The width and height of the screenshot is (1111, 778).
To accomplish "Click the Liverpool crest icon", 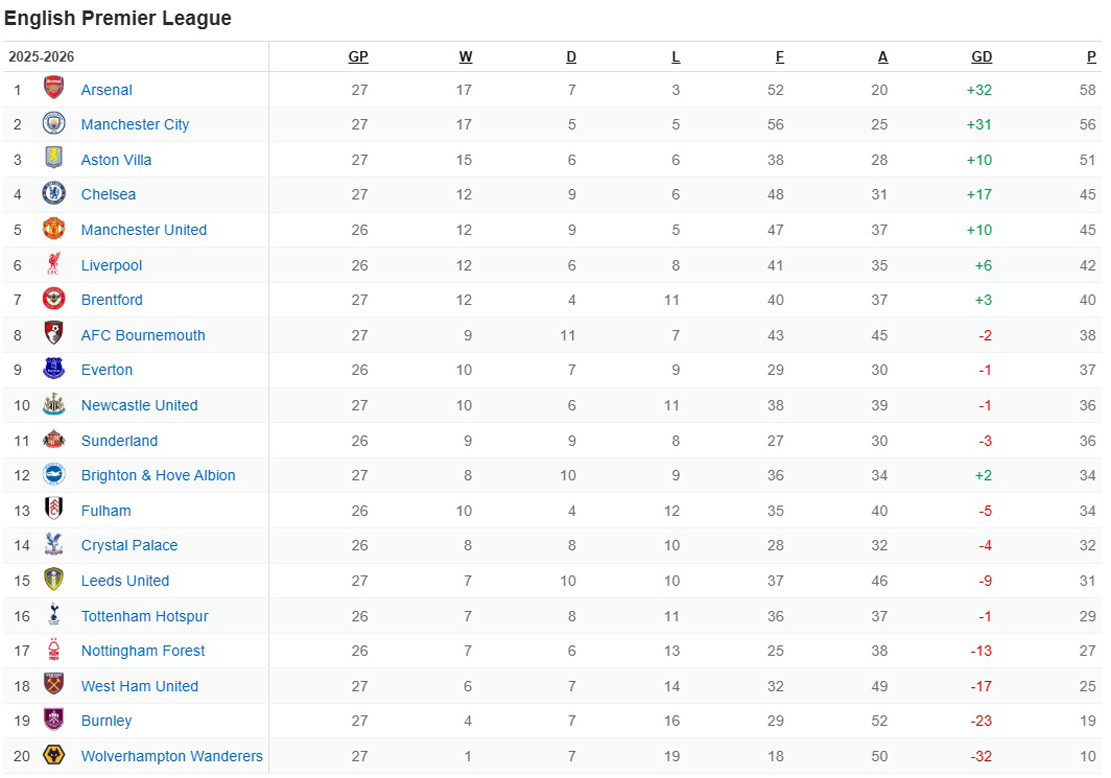I will (x=54, y=265).
